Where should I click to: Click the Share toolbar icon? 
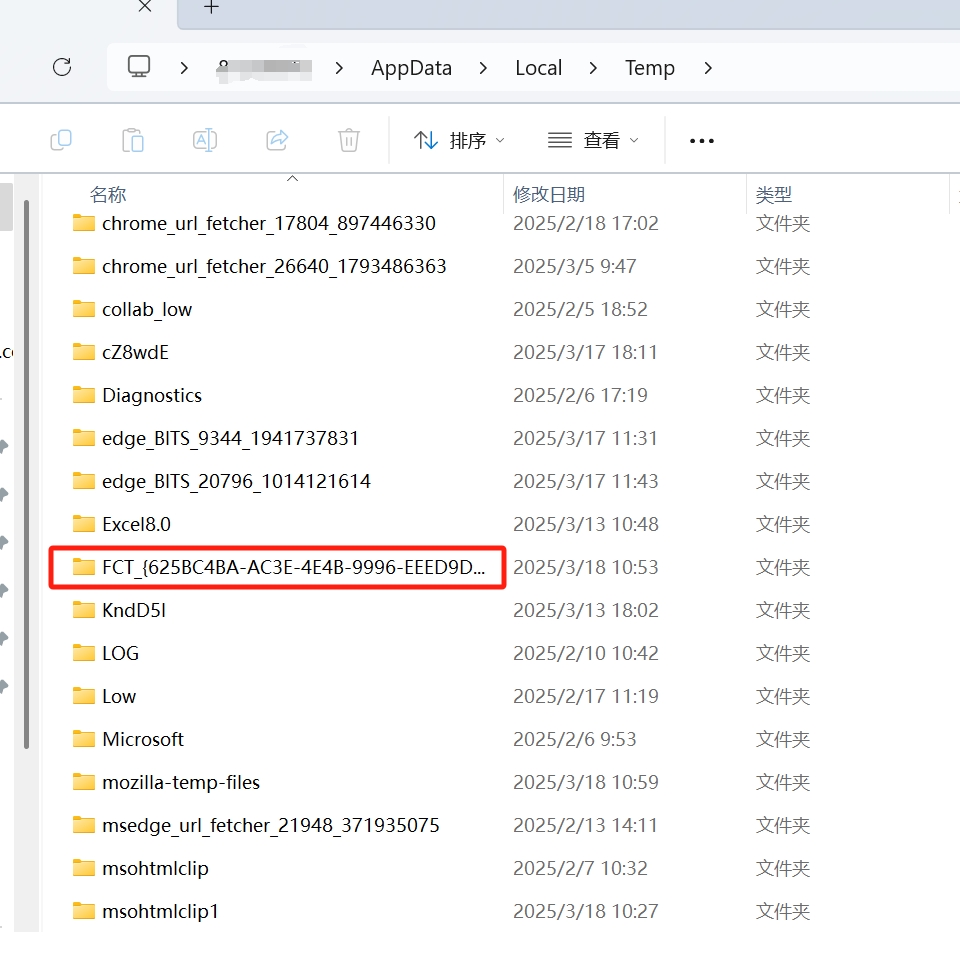click(x=277, y=140)
